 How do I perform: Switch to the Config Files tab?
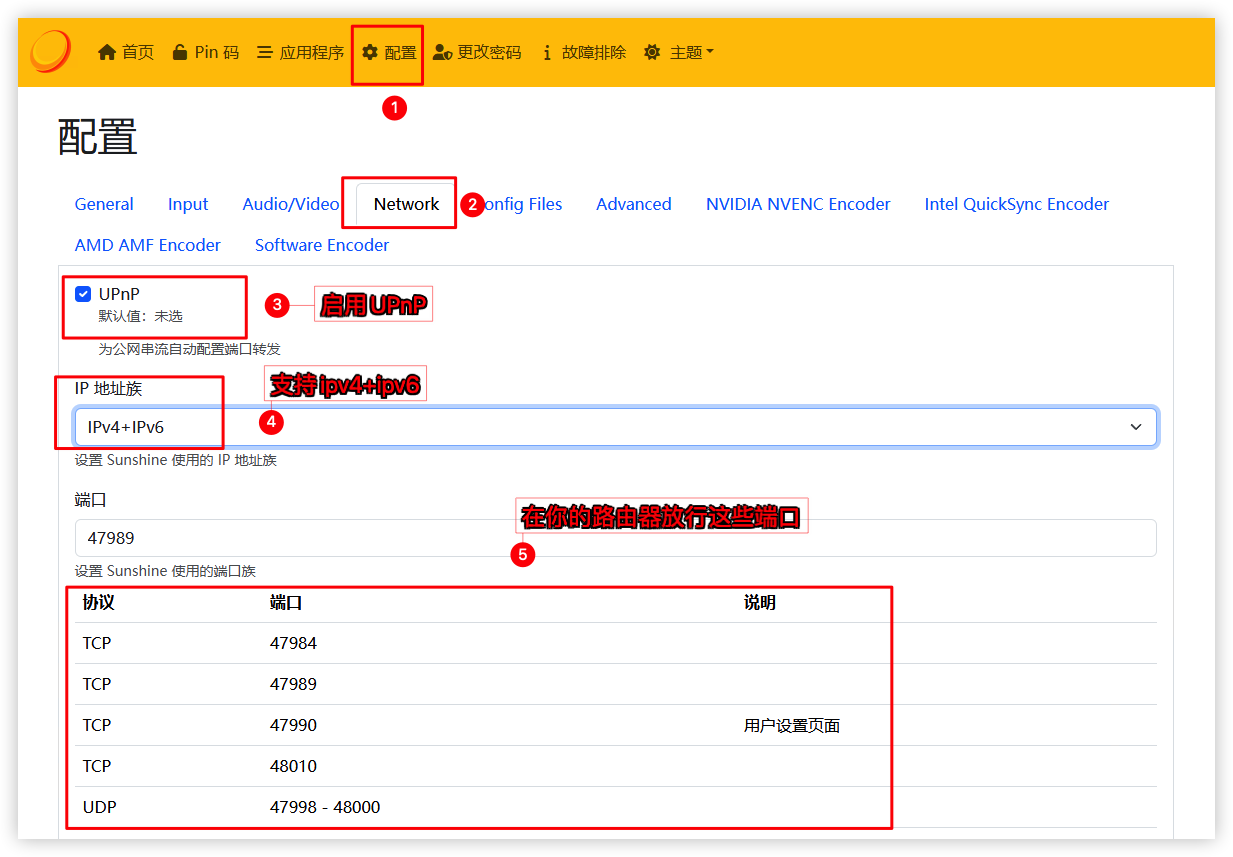pos(518,204)
